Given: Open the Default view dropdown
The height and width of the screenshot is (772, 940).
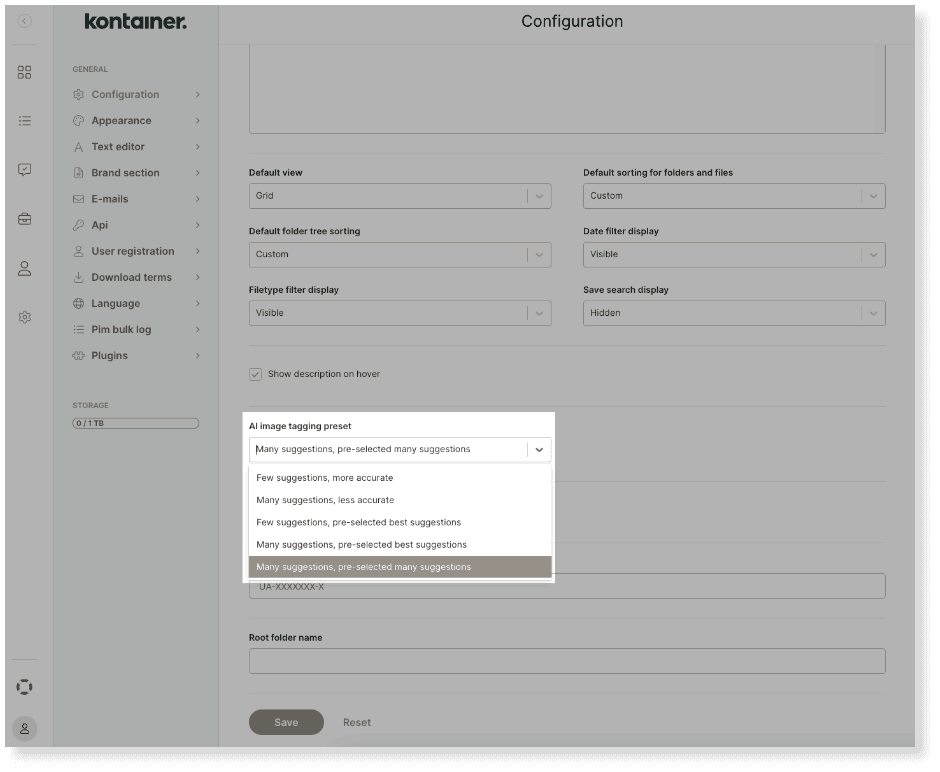Looking at the screenshot, I should click(399, 196).
